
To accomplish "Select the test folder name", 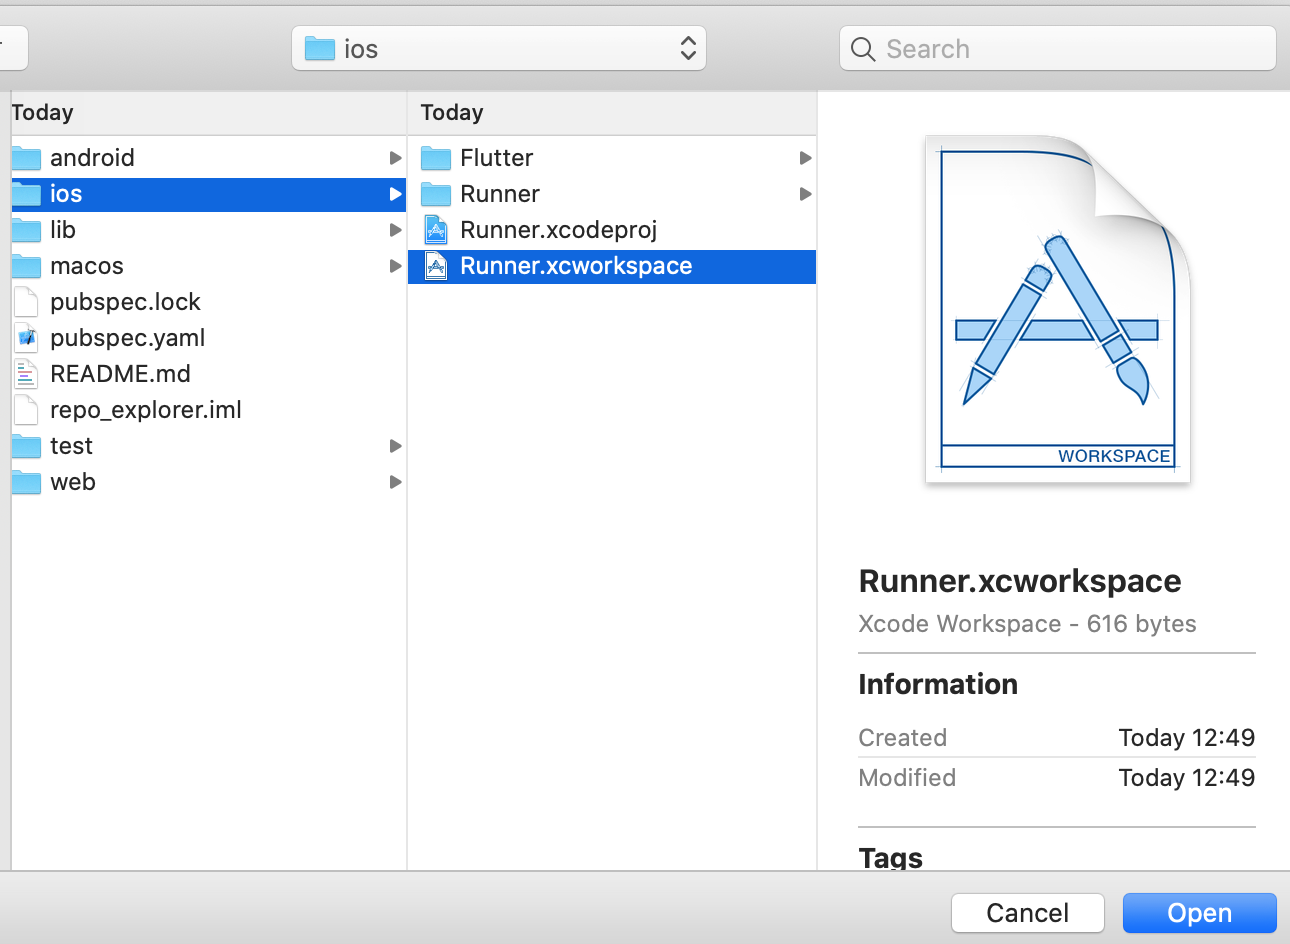I will (x=71, y=446).
